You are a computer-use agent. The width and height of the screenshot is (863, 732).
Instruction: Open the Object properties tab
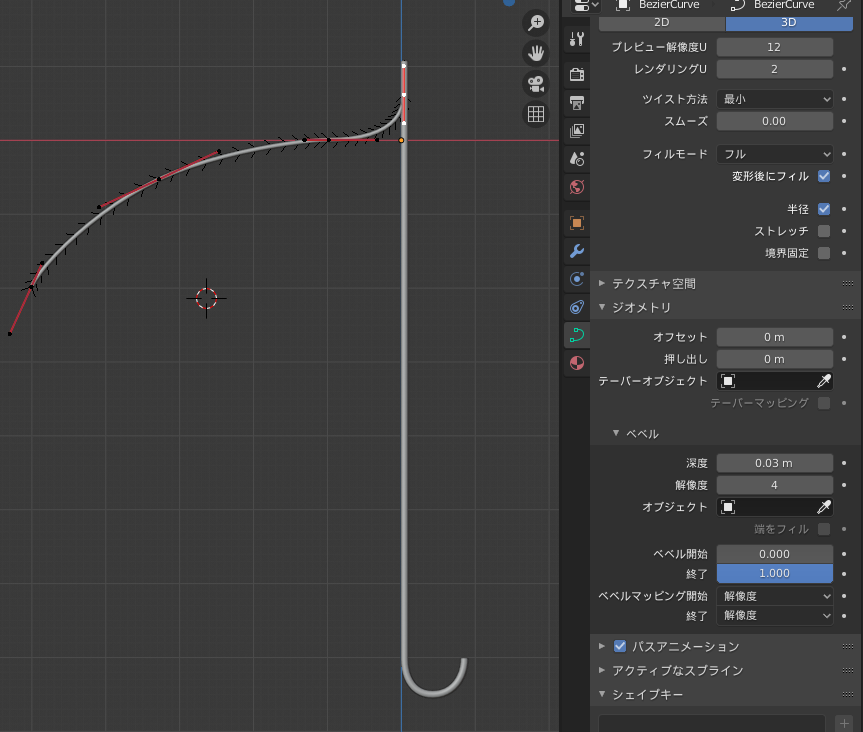(x=577, y=223)
